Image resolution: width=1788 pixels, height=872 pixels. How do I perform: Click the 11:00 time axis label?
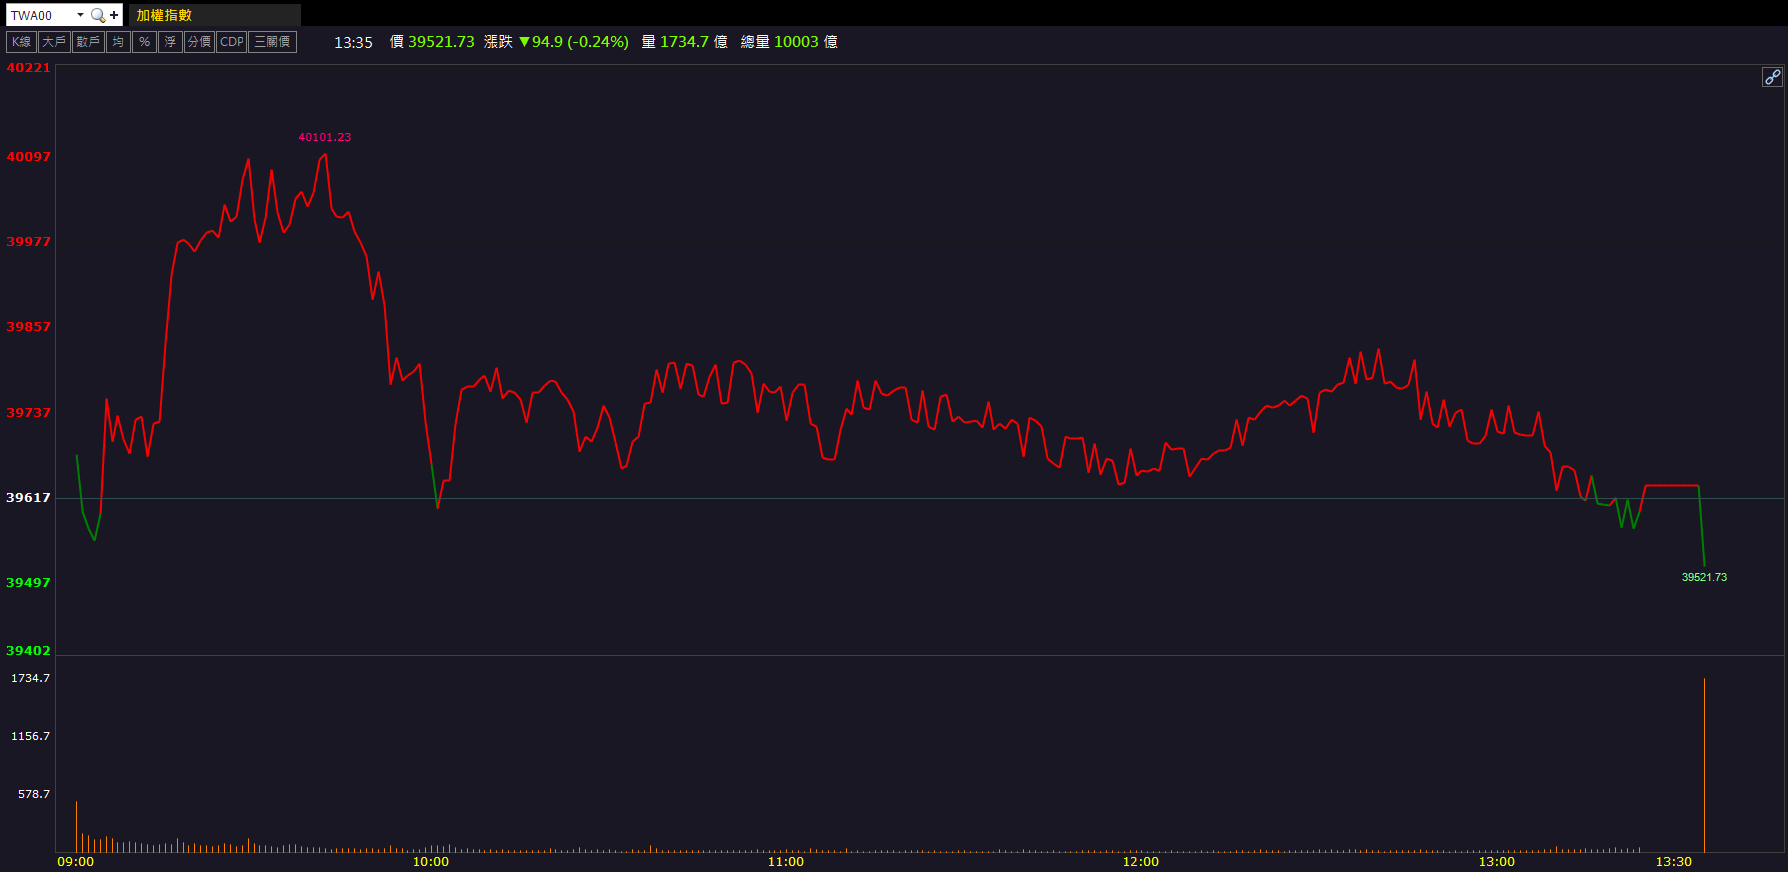(785, 862)
